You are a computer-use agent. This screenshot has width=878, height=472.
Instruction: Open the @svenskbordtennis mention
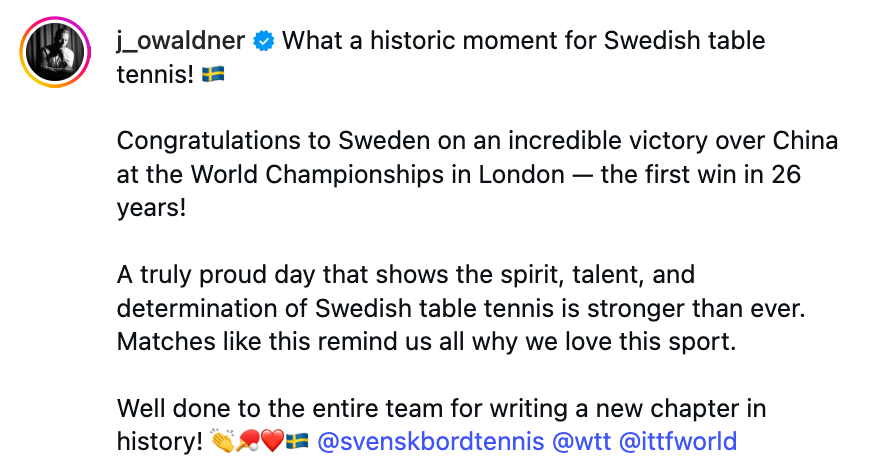pos(431,441)
